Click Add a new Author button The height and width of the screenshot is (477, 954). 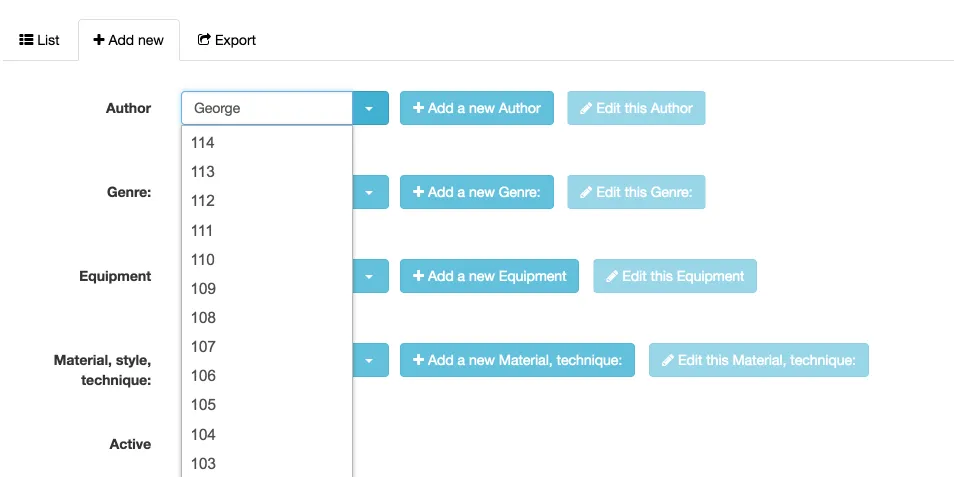point(477,108)
